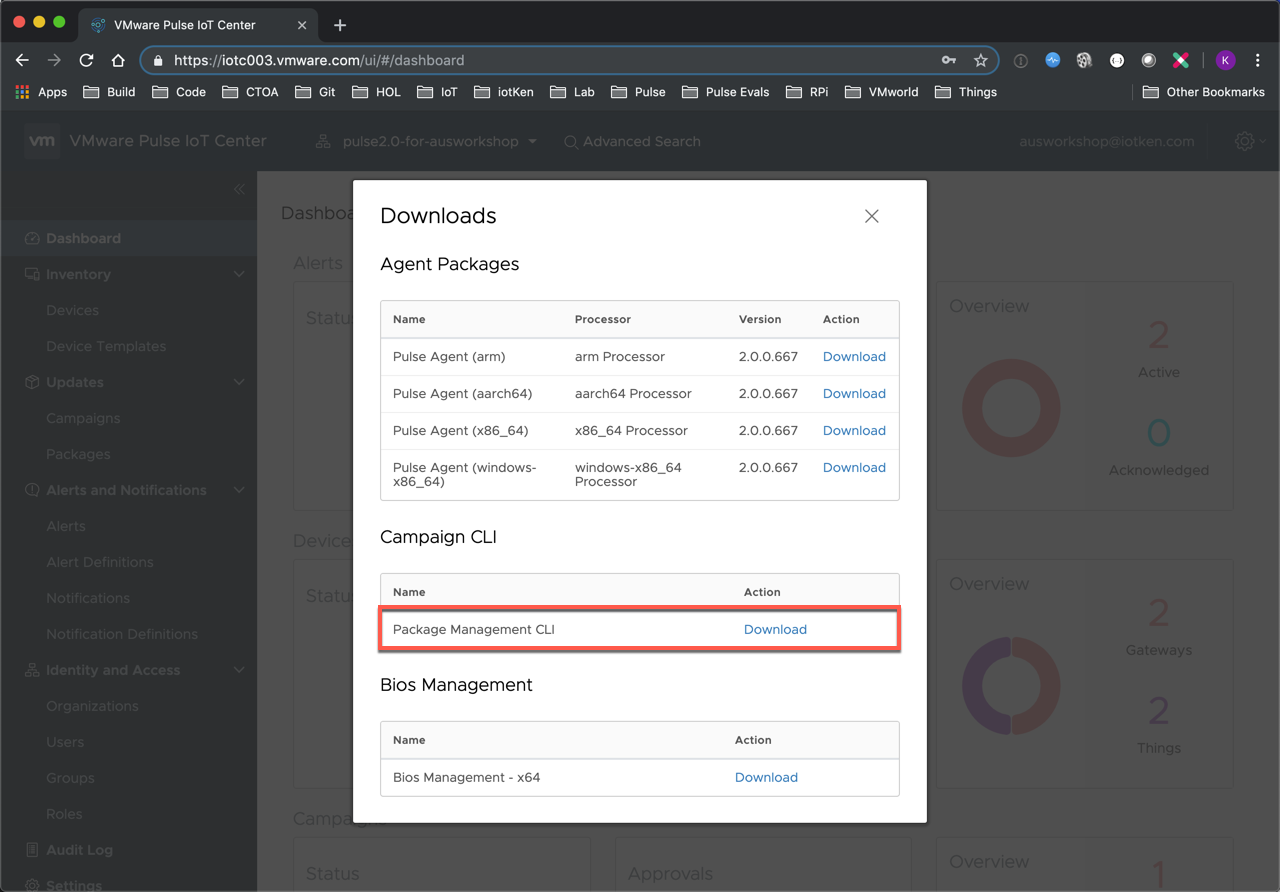Open the Lab bookmarks folder
Viewport: 1280px width, 892px height.
pos(572,92)
